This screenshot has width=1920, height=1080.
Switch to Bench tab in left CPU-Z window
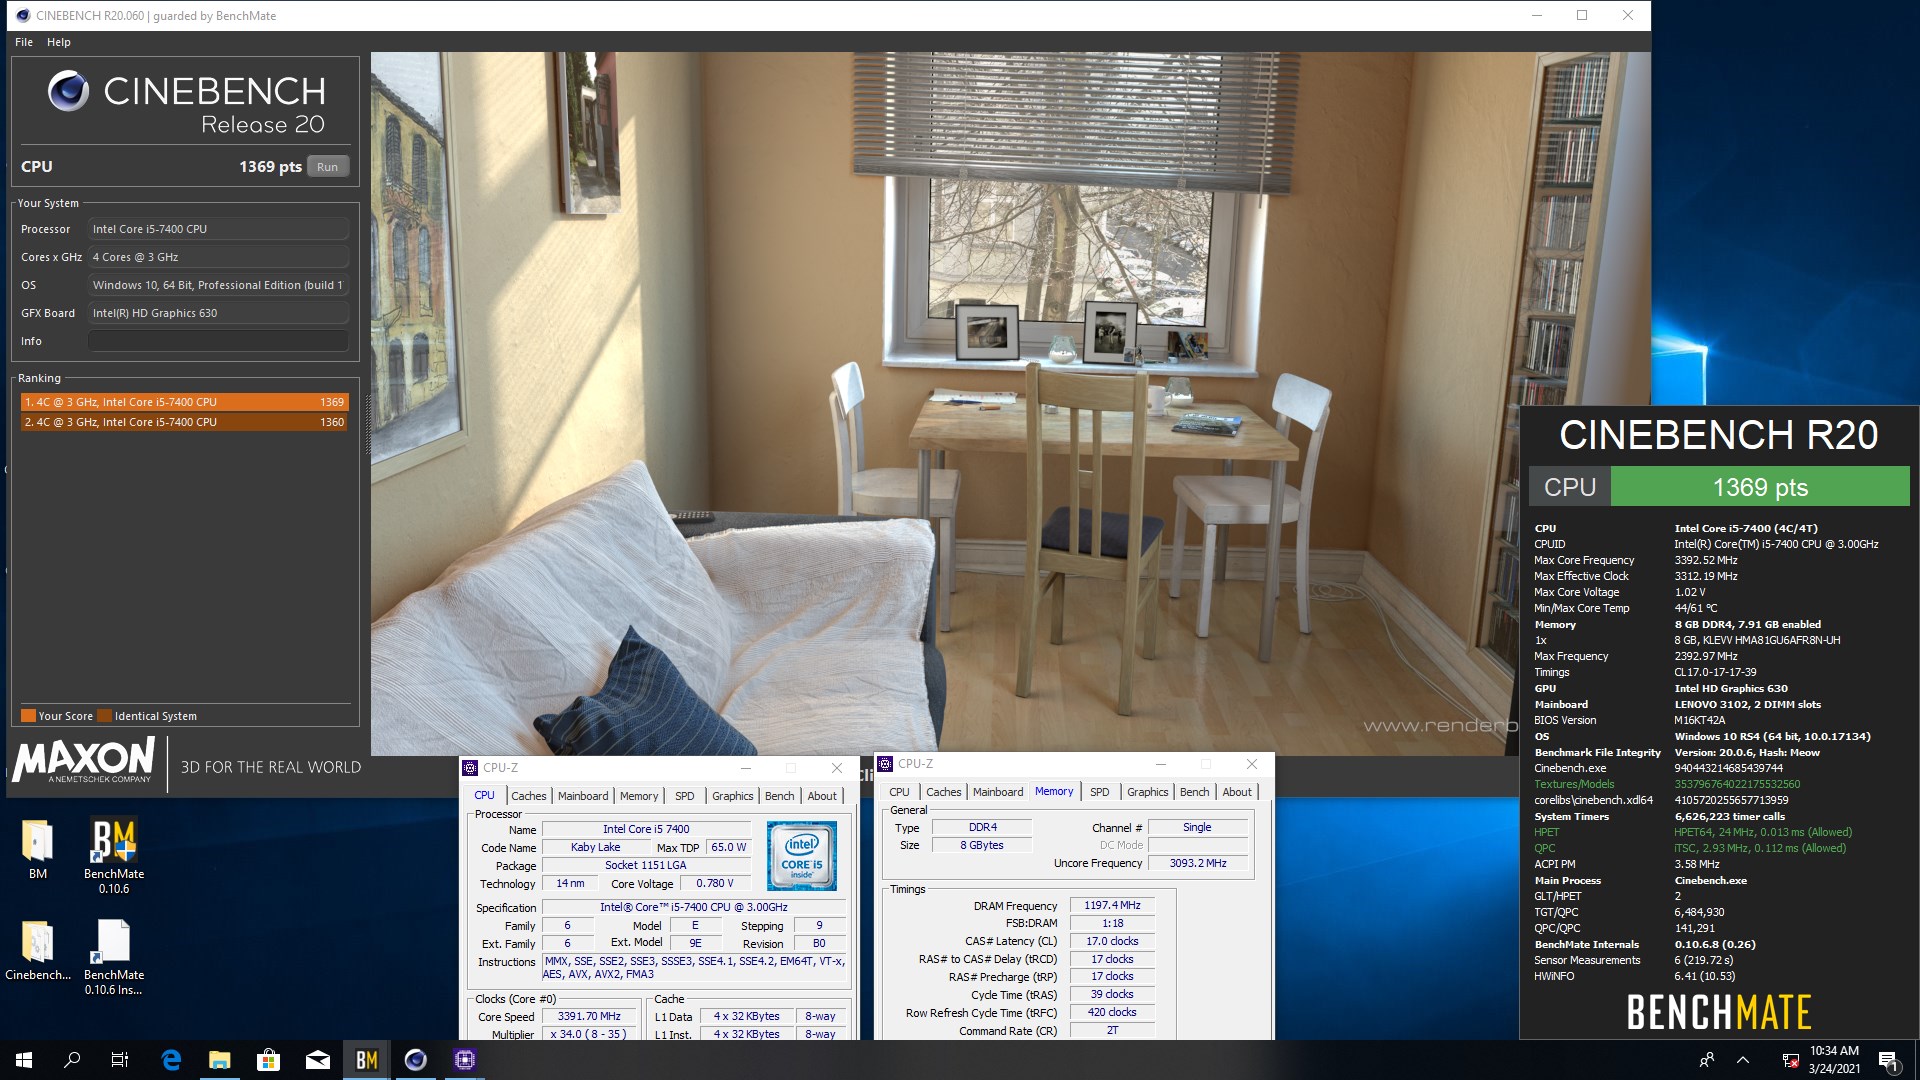(780, 796)
